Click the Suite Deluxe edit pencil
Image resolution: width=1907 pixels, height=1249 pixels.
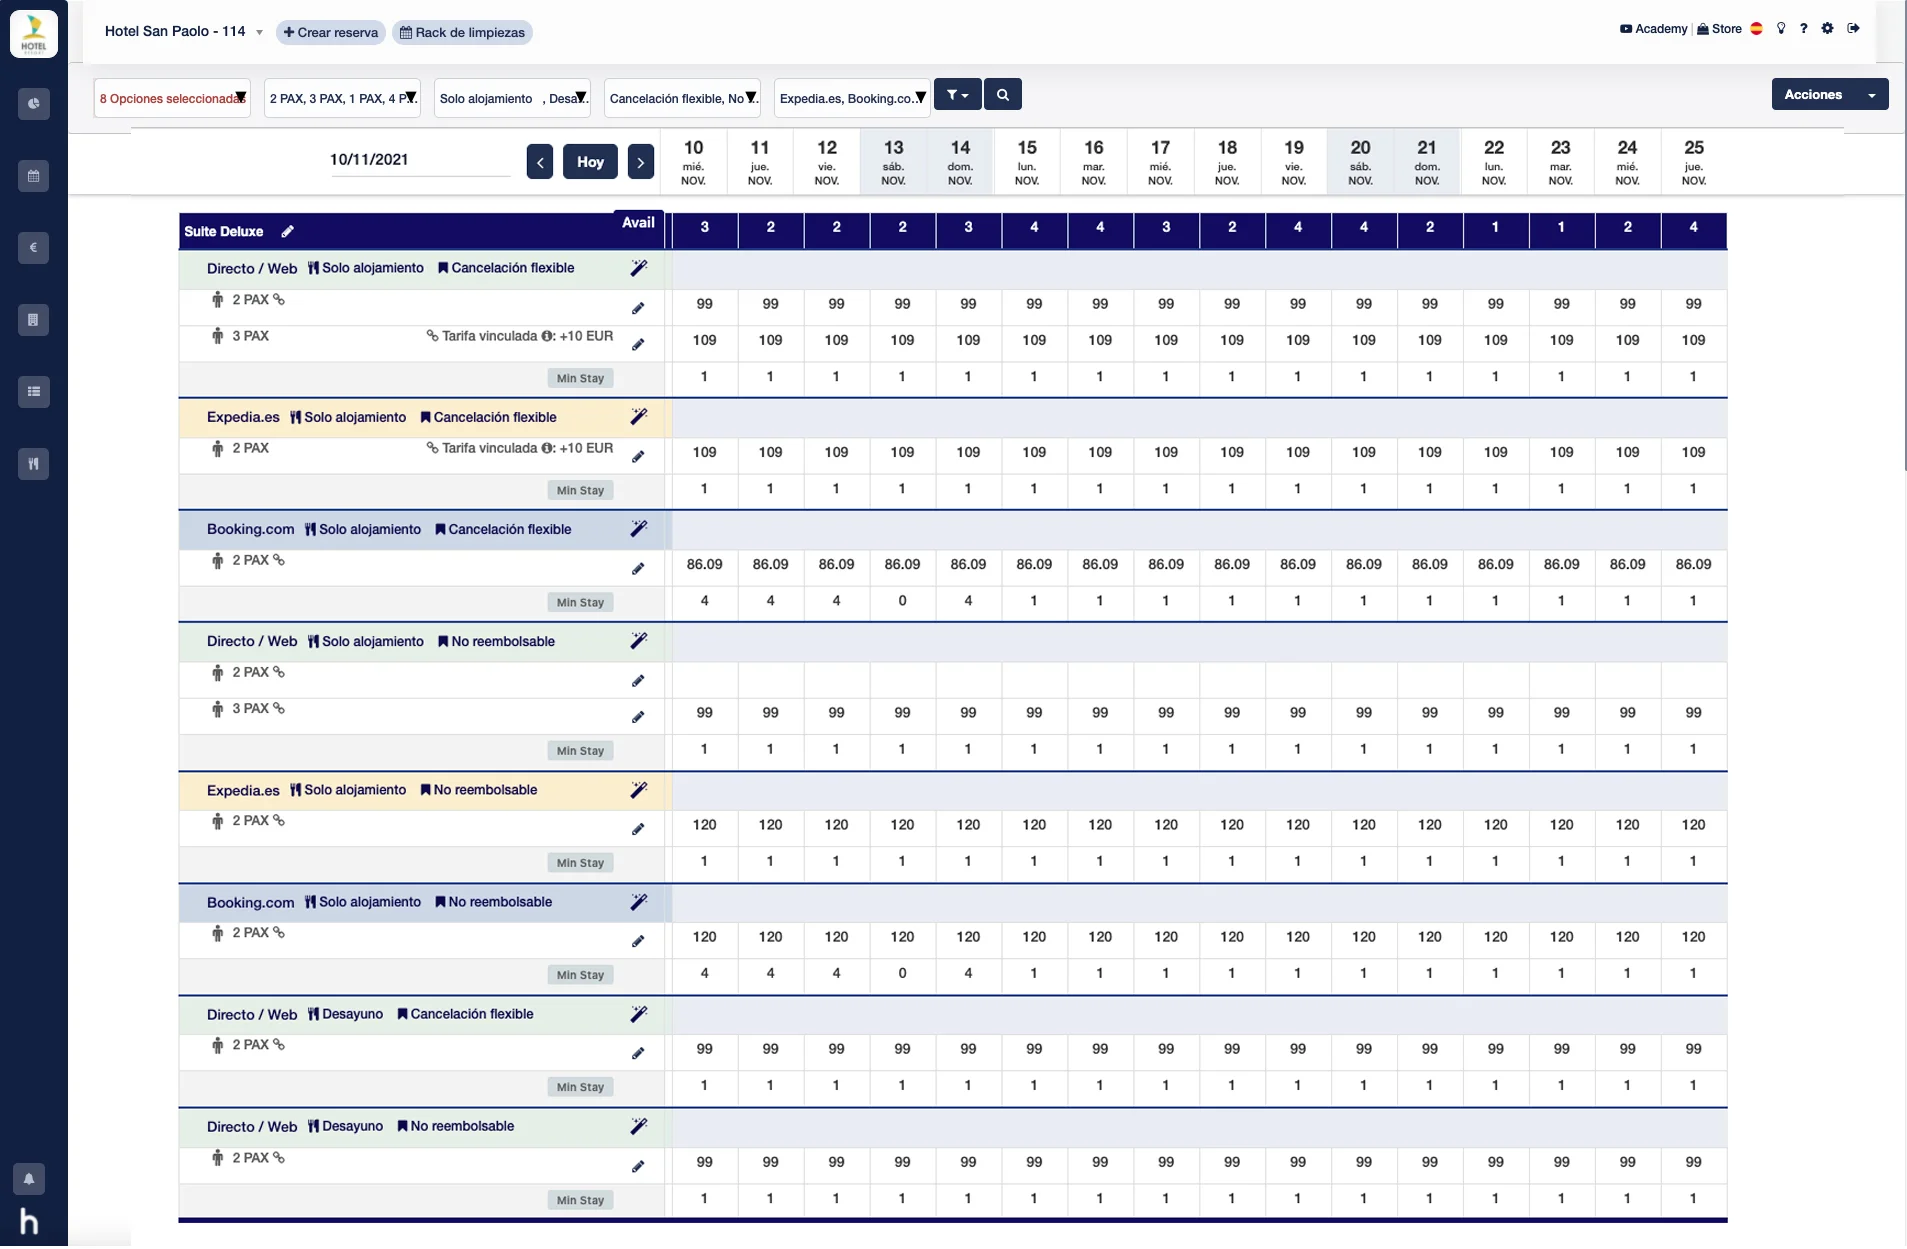click(288, 232)
